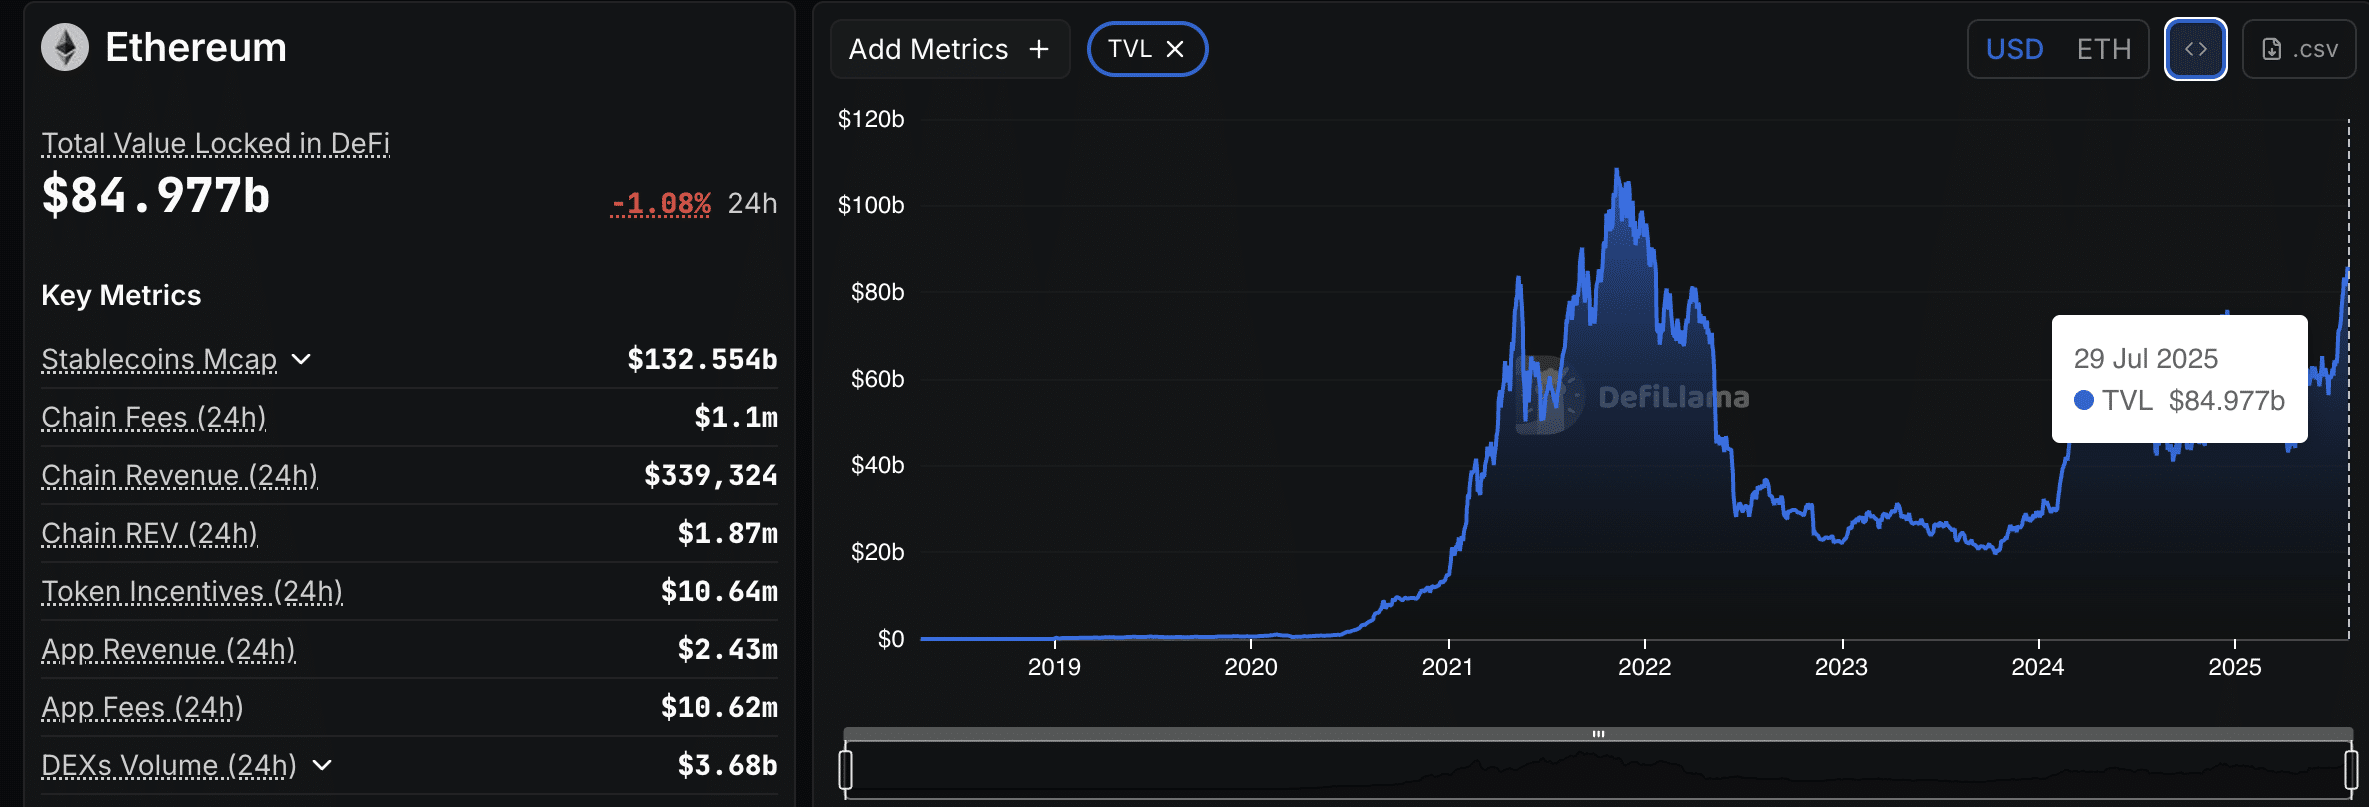2369x807 pixels.
Task: Click the right range slider handle
Action: (2350, 769)
